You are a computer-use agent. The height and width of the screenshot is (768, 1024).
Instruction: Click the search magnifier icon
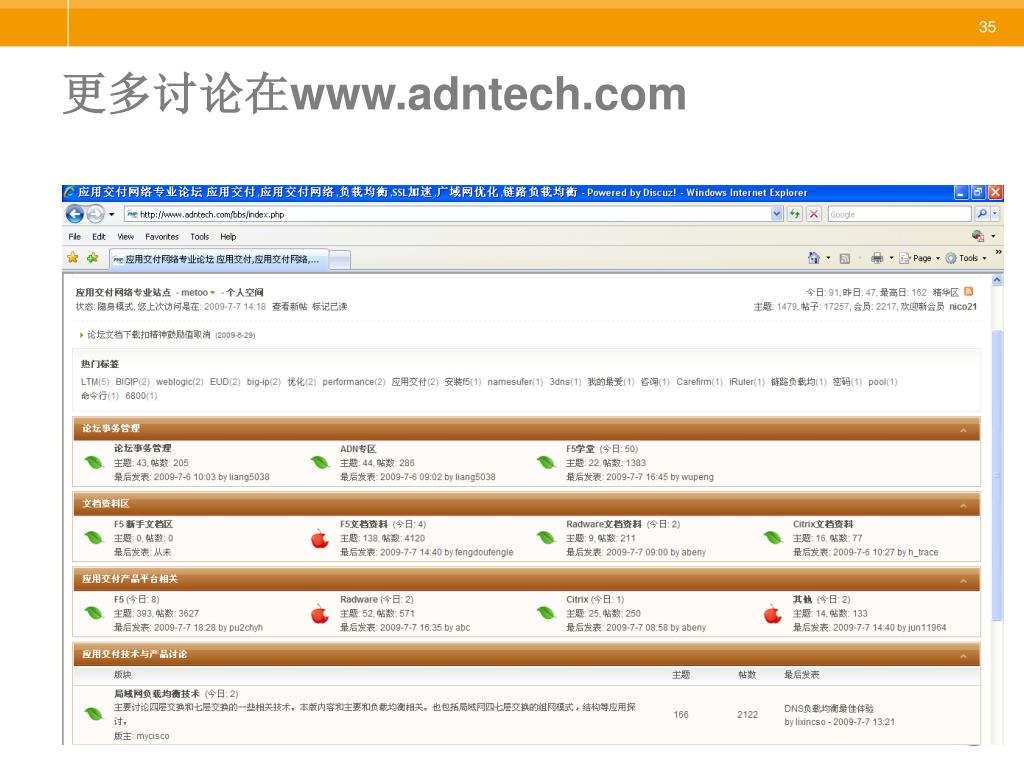click(982, 214)
